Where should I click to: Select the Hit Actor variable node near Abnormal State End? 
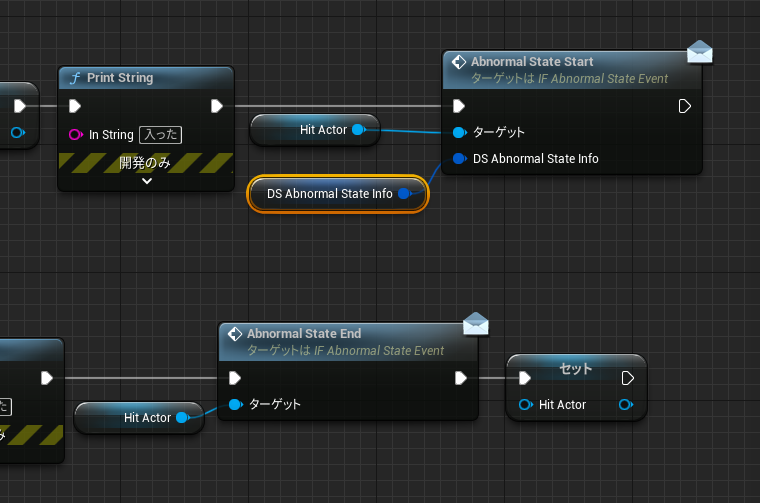point(139,418)
